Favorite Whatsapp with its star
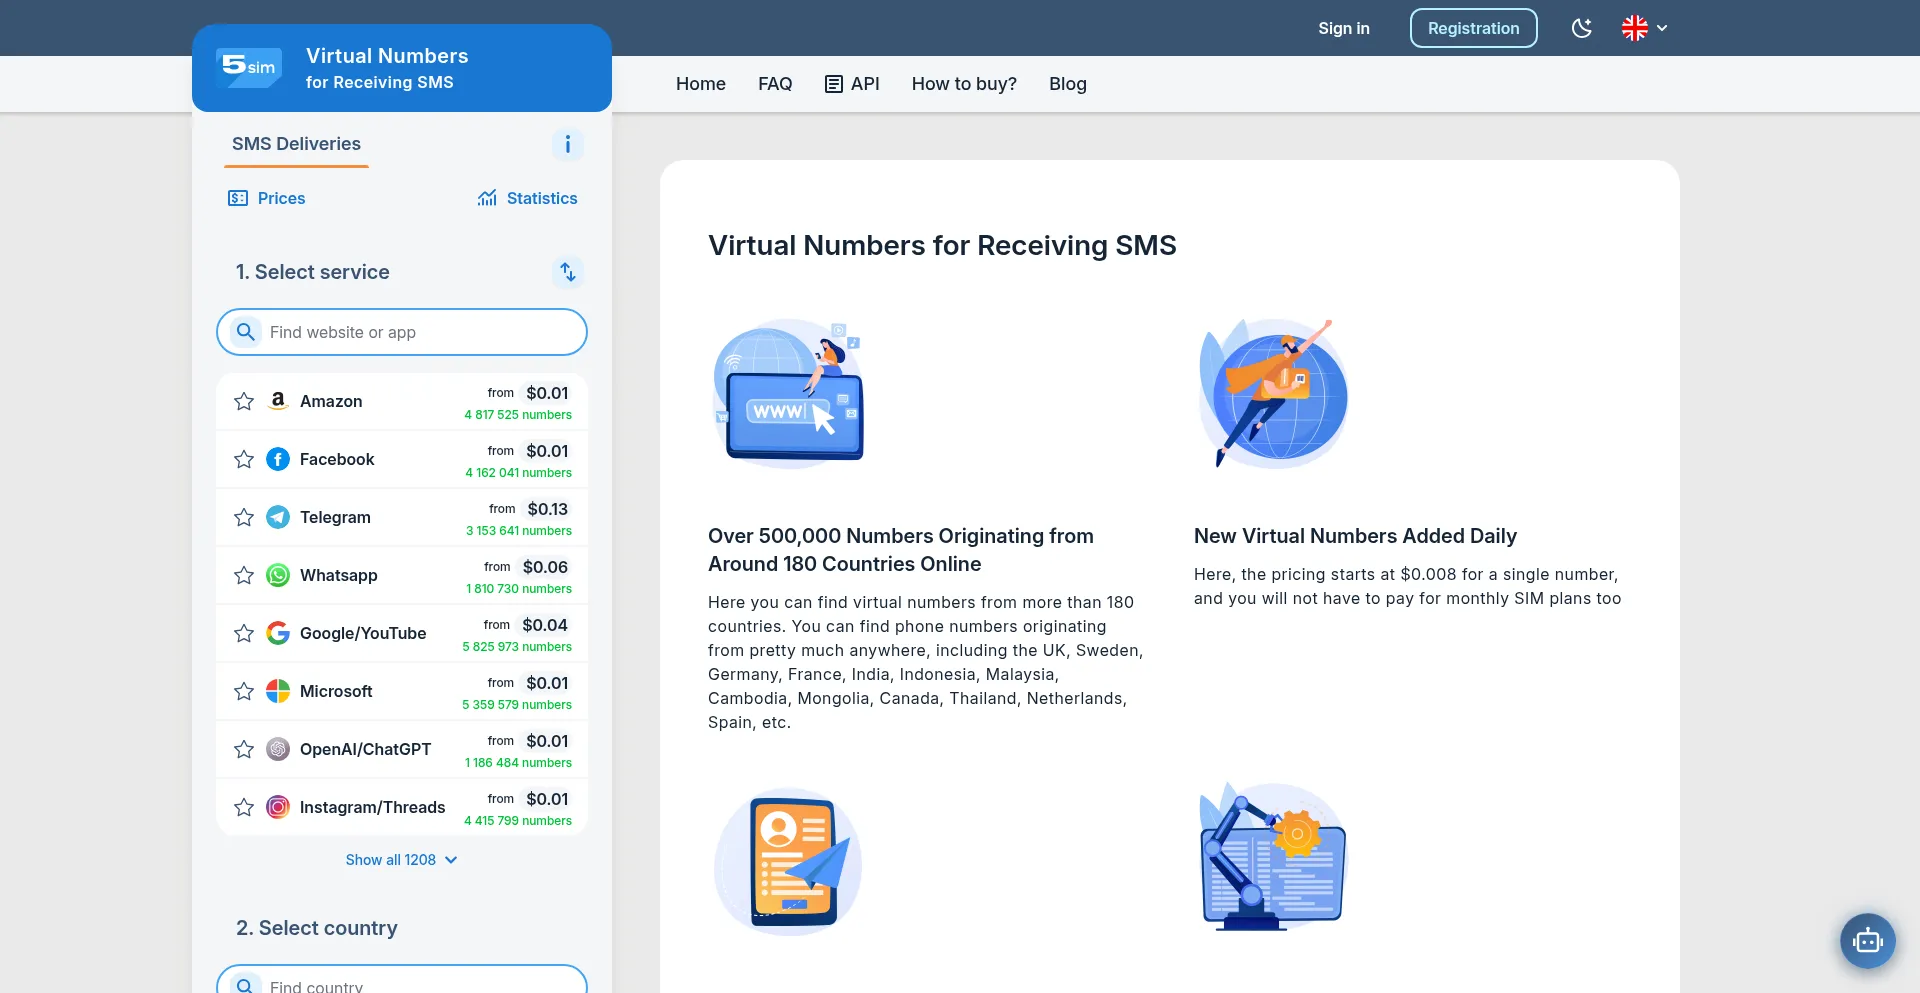1920x993 pixels. [x=244, y=576]
